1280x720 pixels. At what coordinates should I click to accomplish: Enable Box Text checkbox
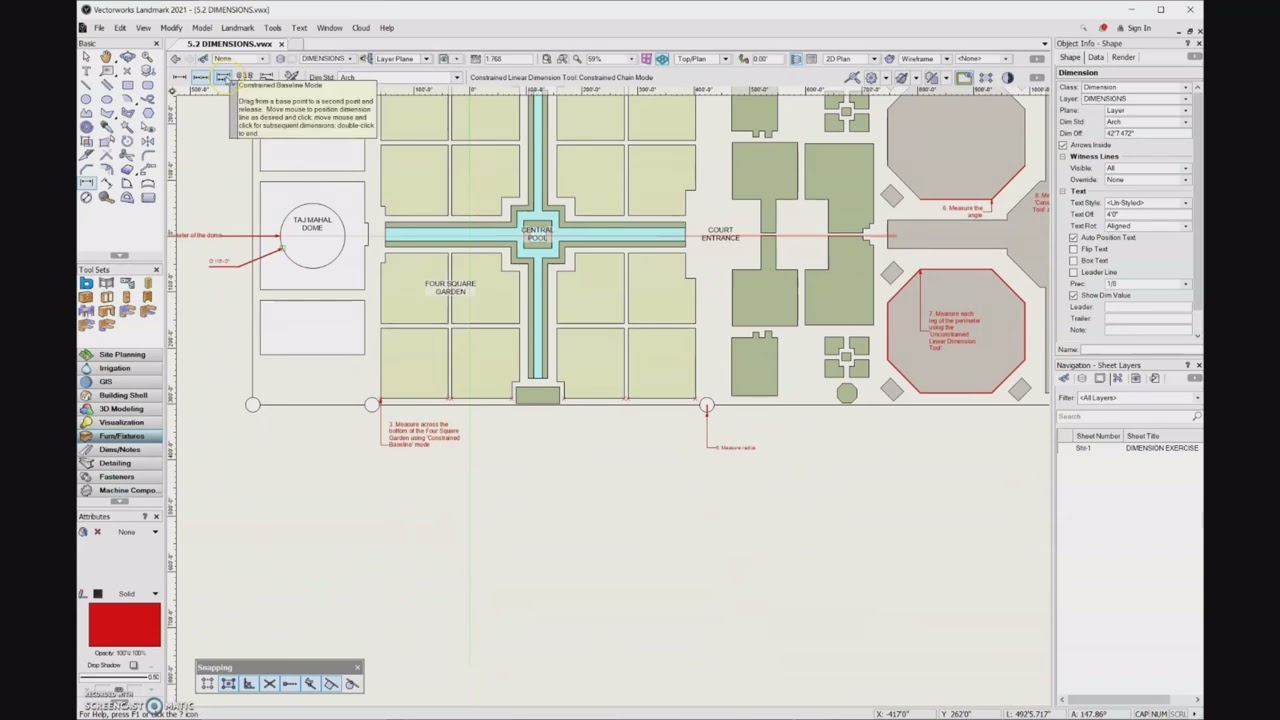[1074, 260]
